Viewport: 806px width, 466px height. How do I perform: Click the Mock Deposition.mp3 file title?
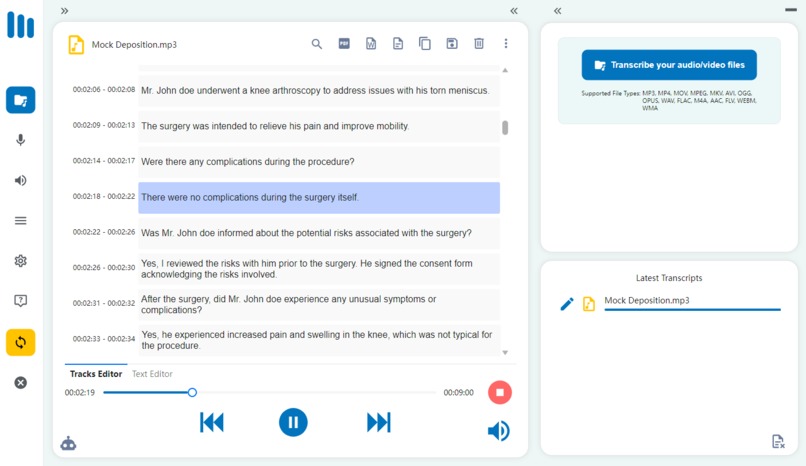[x=134, y=45]
